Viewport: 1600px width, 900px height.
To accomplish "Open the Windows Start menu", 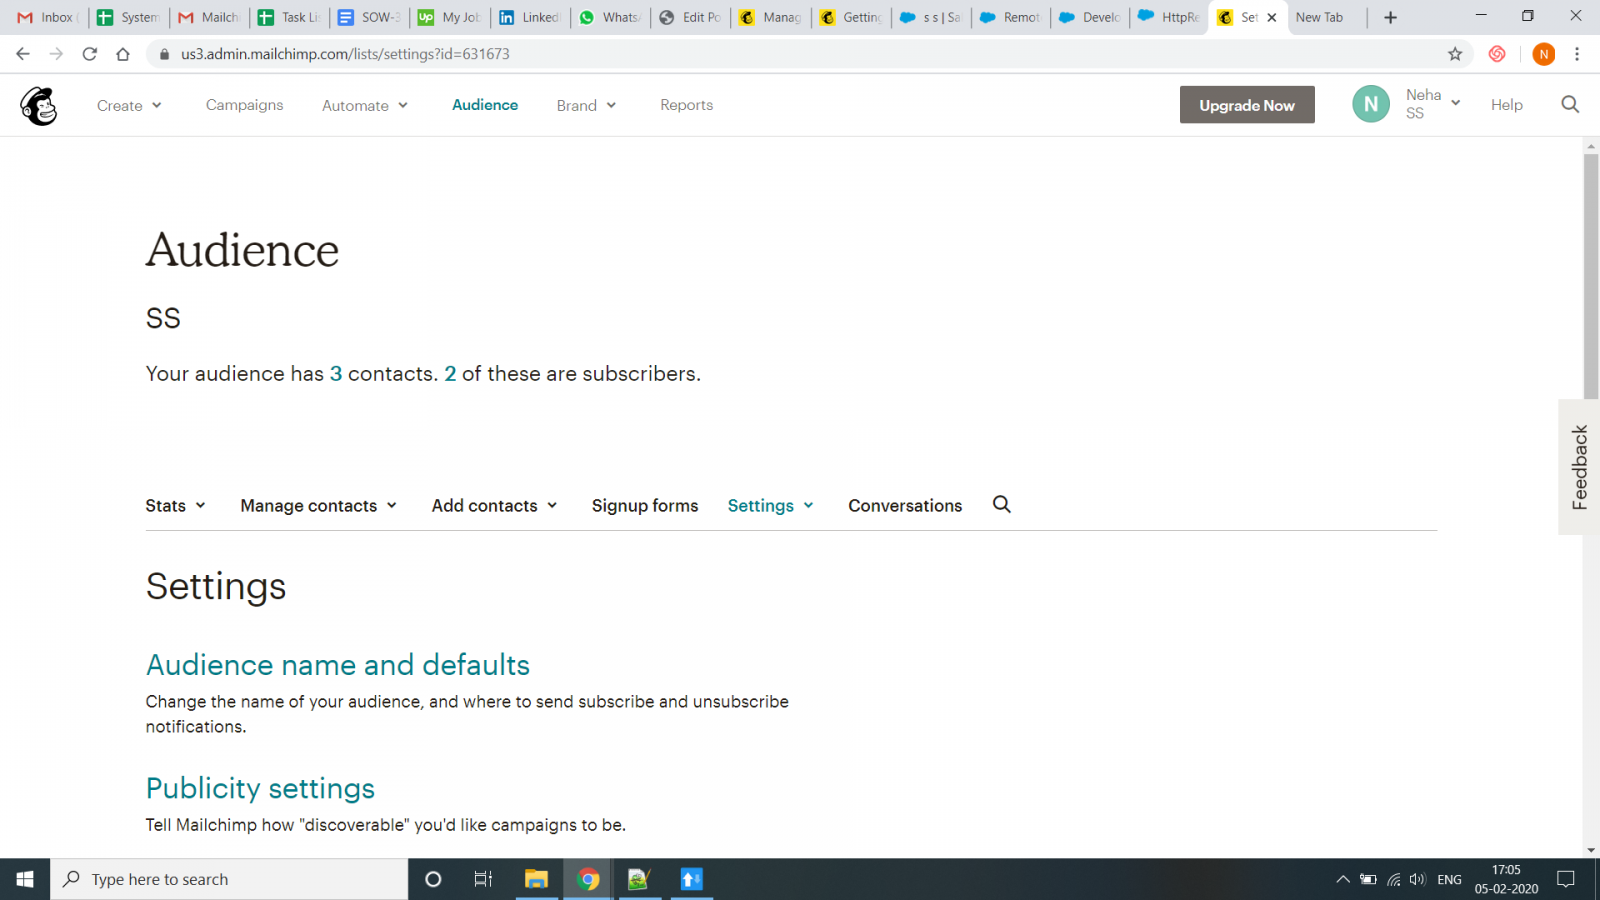I will (24, 879).
